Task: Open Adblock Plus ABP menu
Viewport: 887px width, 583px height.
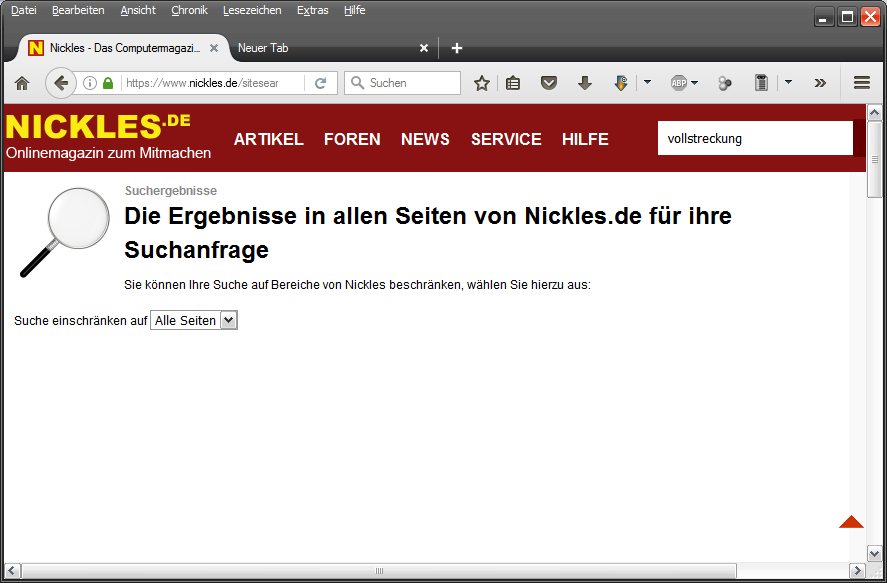Action: point(684,84)
